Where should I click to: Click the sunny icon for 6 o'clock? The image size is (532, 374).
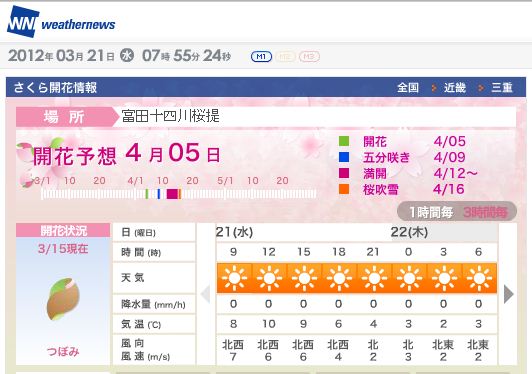click(479, 278)
